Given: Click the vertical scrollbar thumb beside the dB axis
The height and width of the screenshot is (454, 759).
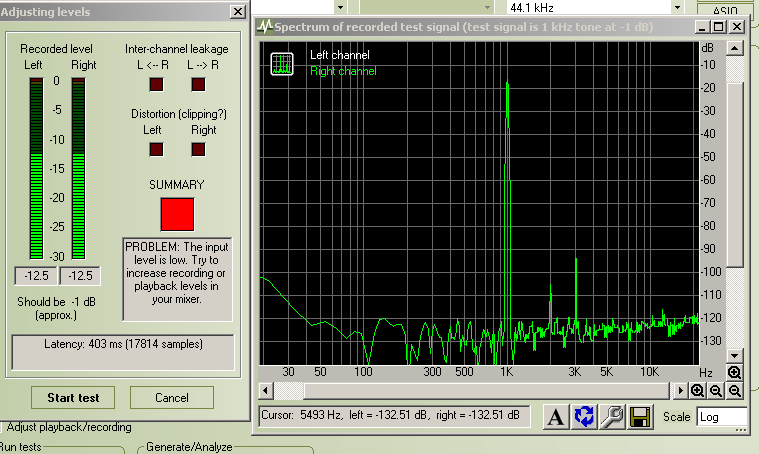Looking at the screenshot, I should (x=735, y=175).
